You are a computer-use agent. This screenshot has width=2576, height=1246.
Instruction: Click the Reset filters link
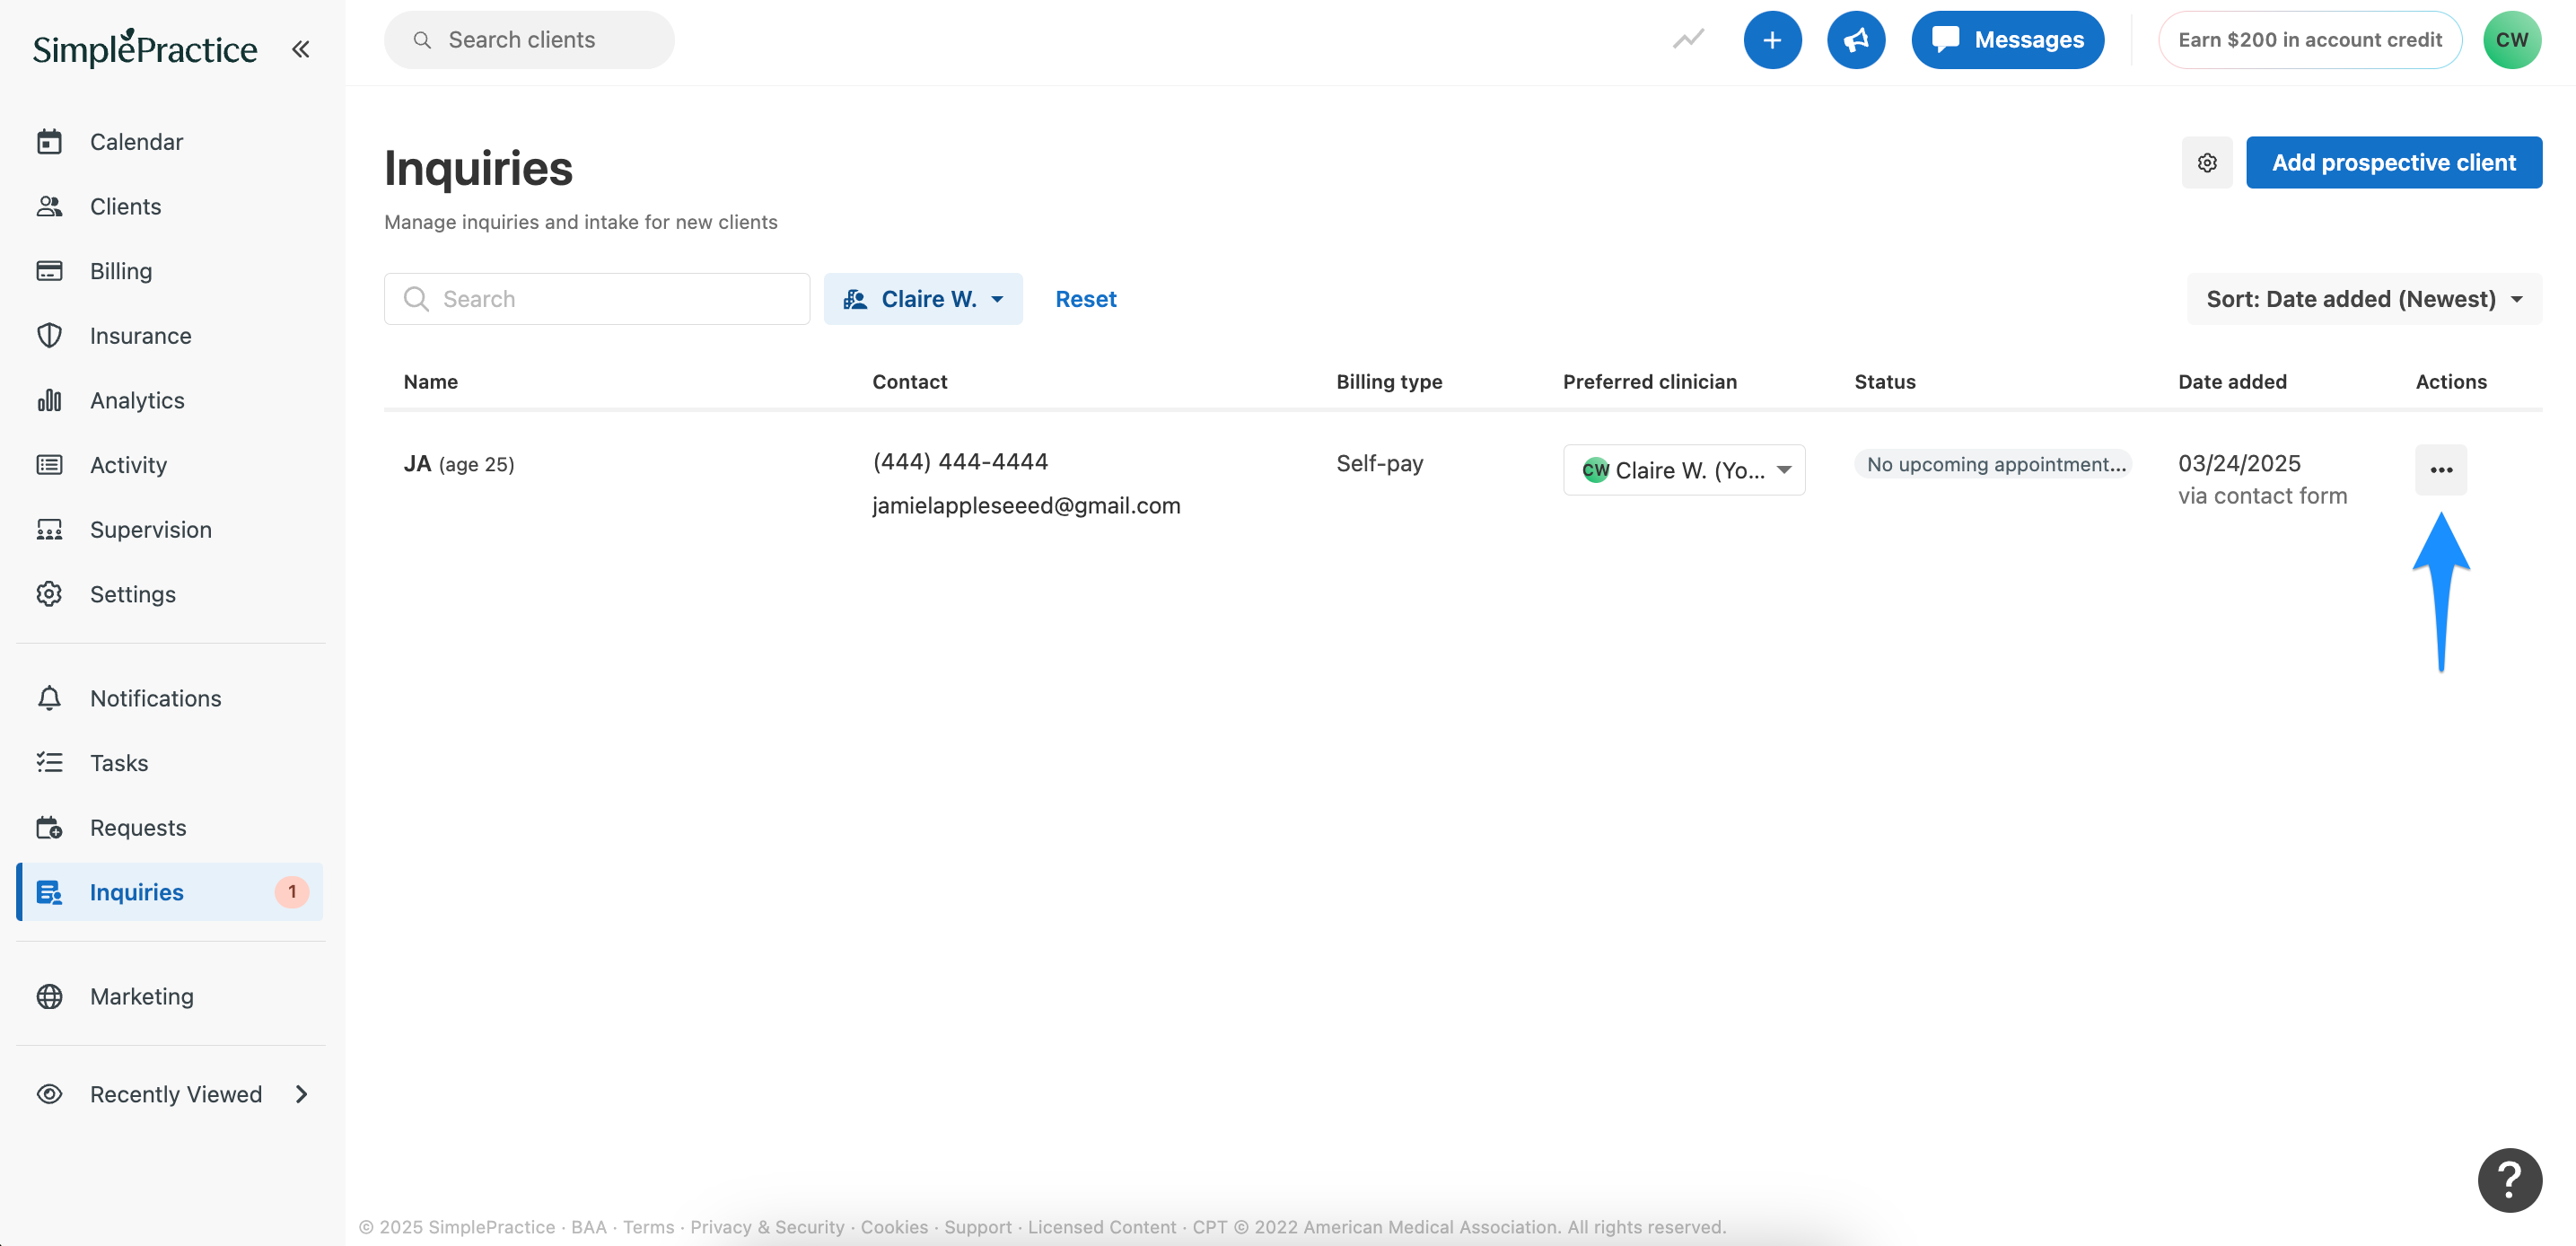tap(1086, 299)
